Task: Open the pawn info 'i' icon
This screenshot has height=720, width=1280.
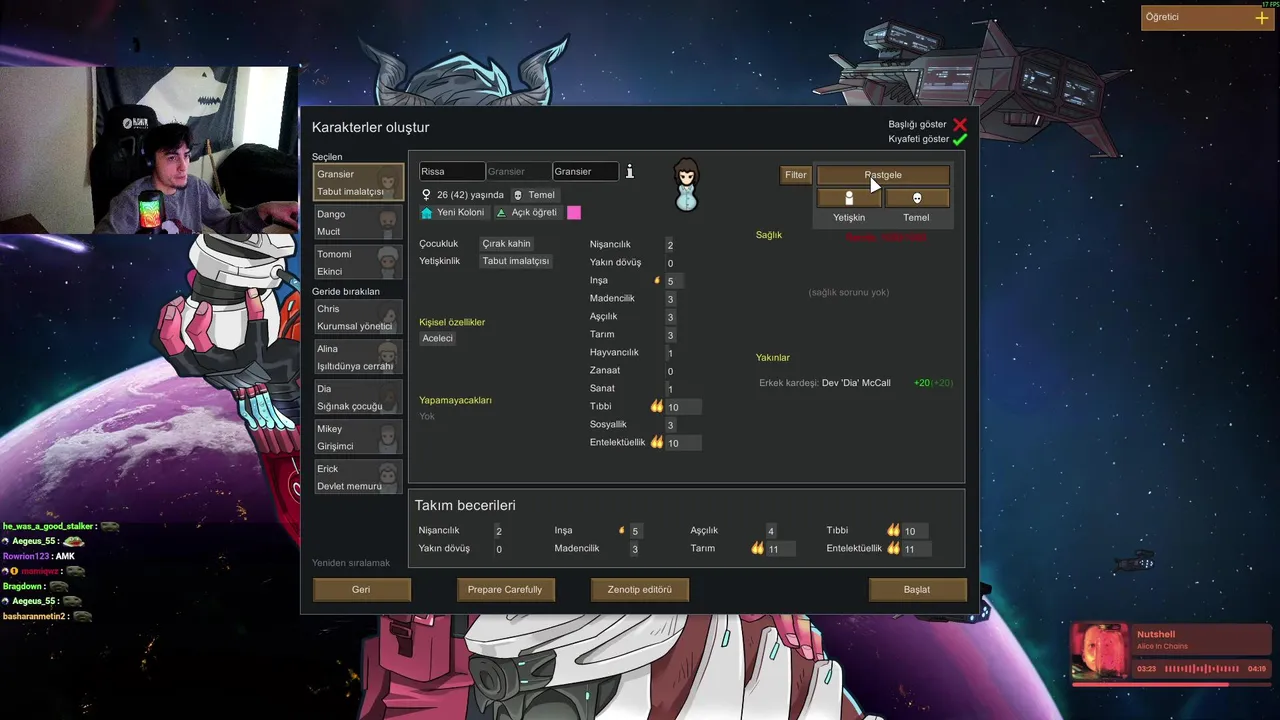Action: pos(630,172)
